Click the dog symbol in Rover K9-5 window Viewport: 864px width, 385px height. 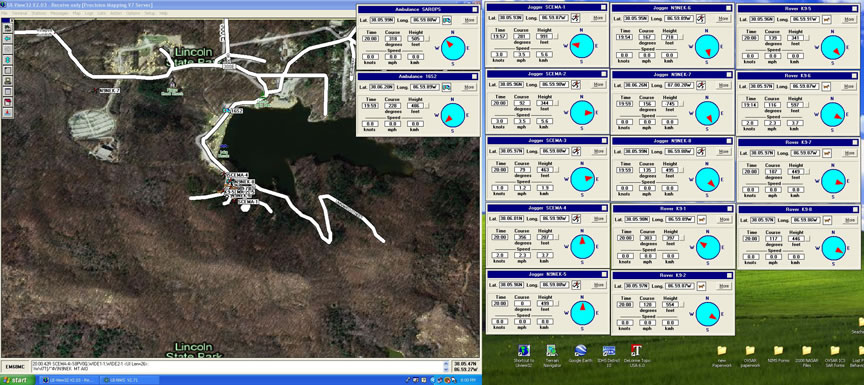[826, 20]
